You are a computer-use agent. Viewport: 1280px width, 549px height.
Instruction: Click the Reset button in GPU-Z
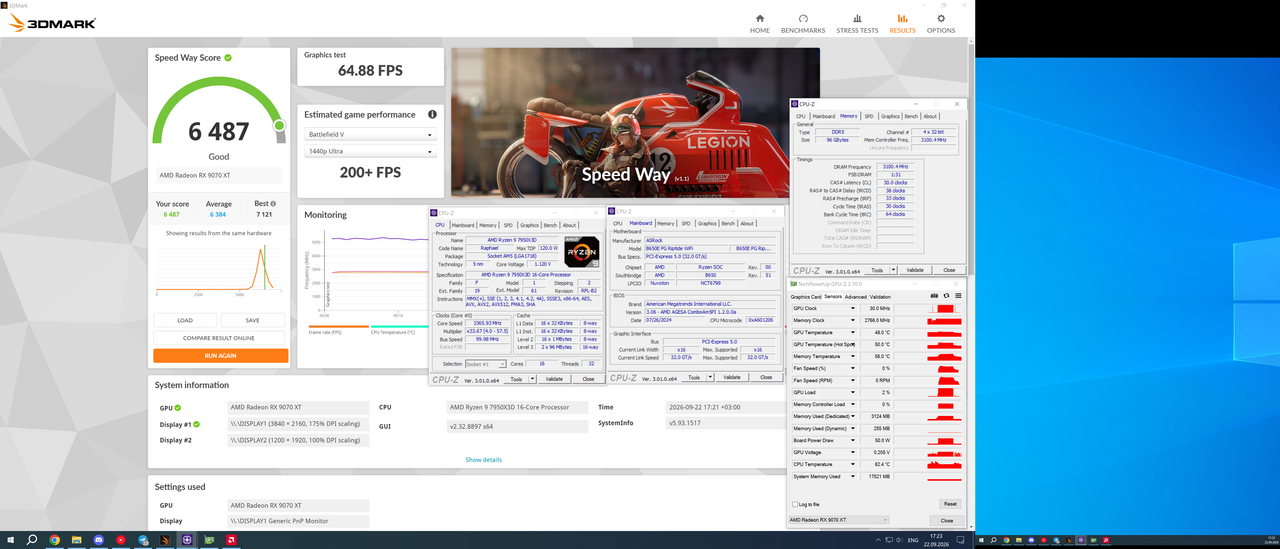coord(950,504)
